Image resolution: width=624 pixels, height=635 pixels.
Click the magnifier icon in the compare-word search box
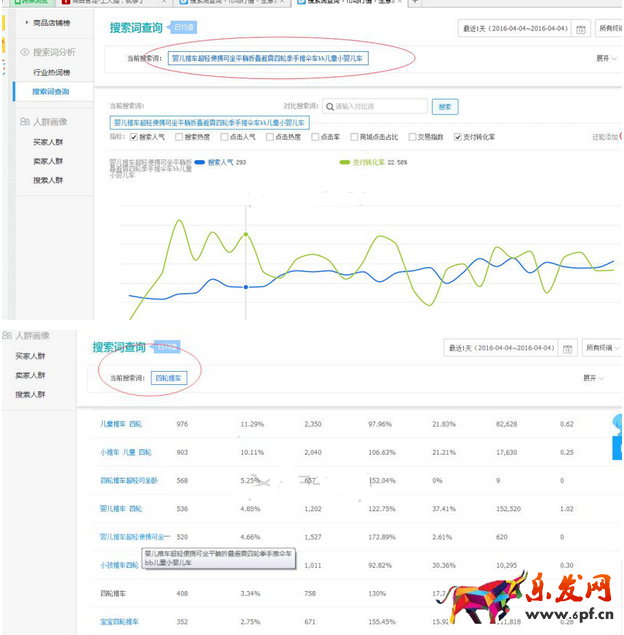point(328,106)
